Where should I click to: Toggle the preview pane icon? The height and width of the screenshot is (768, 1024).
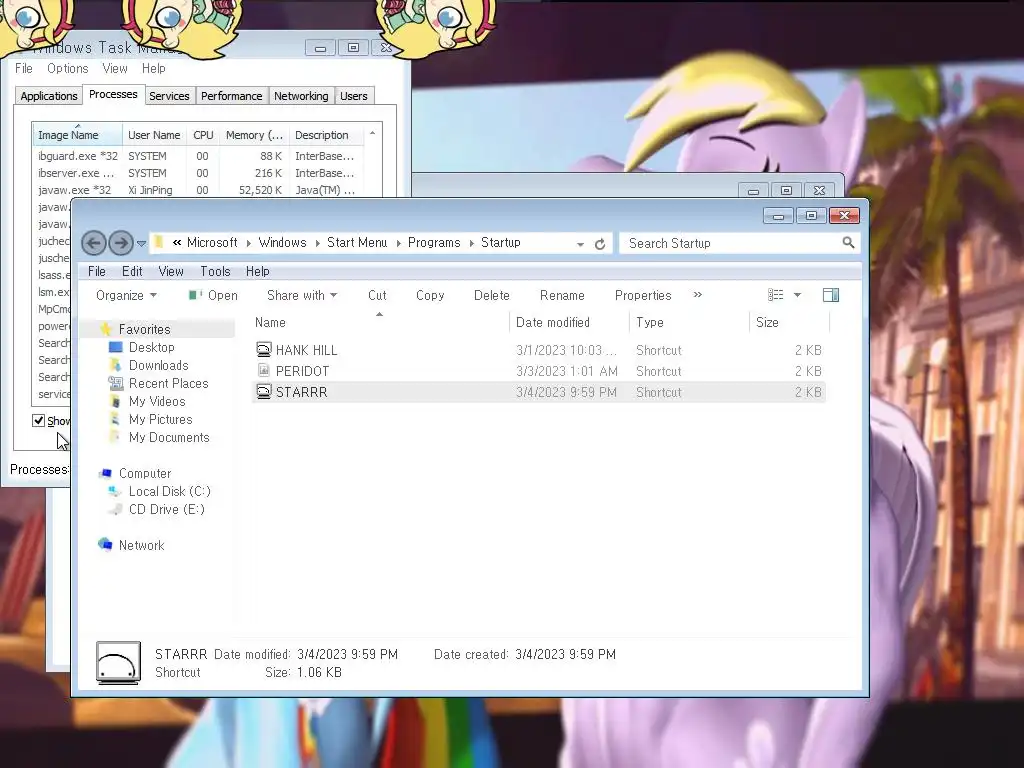click(831, 295)
